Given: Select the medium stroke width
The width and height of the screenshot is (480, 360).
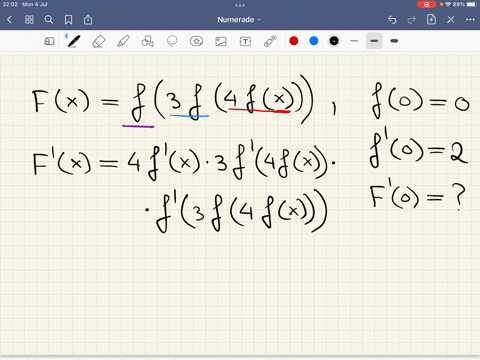Looking at the screenshot, I should click(374, 41).
